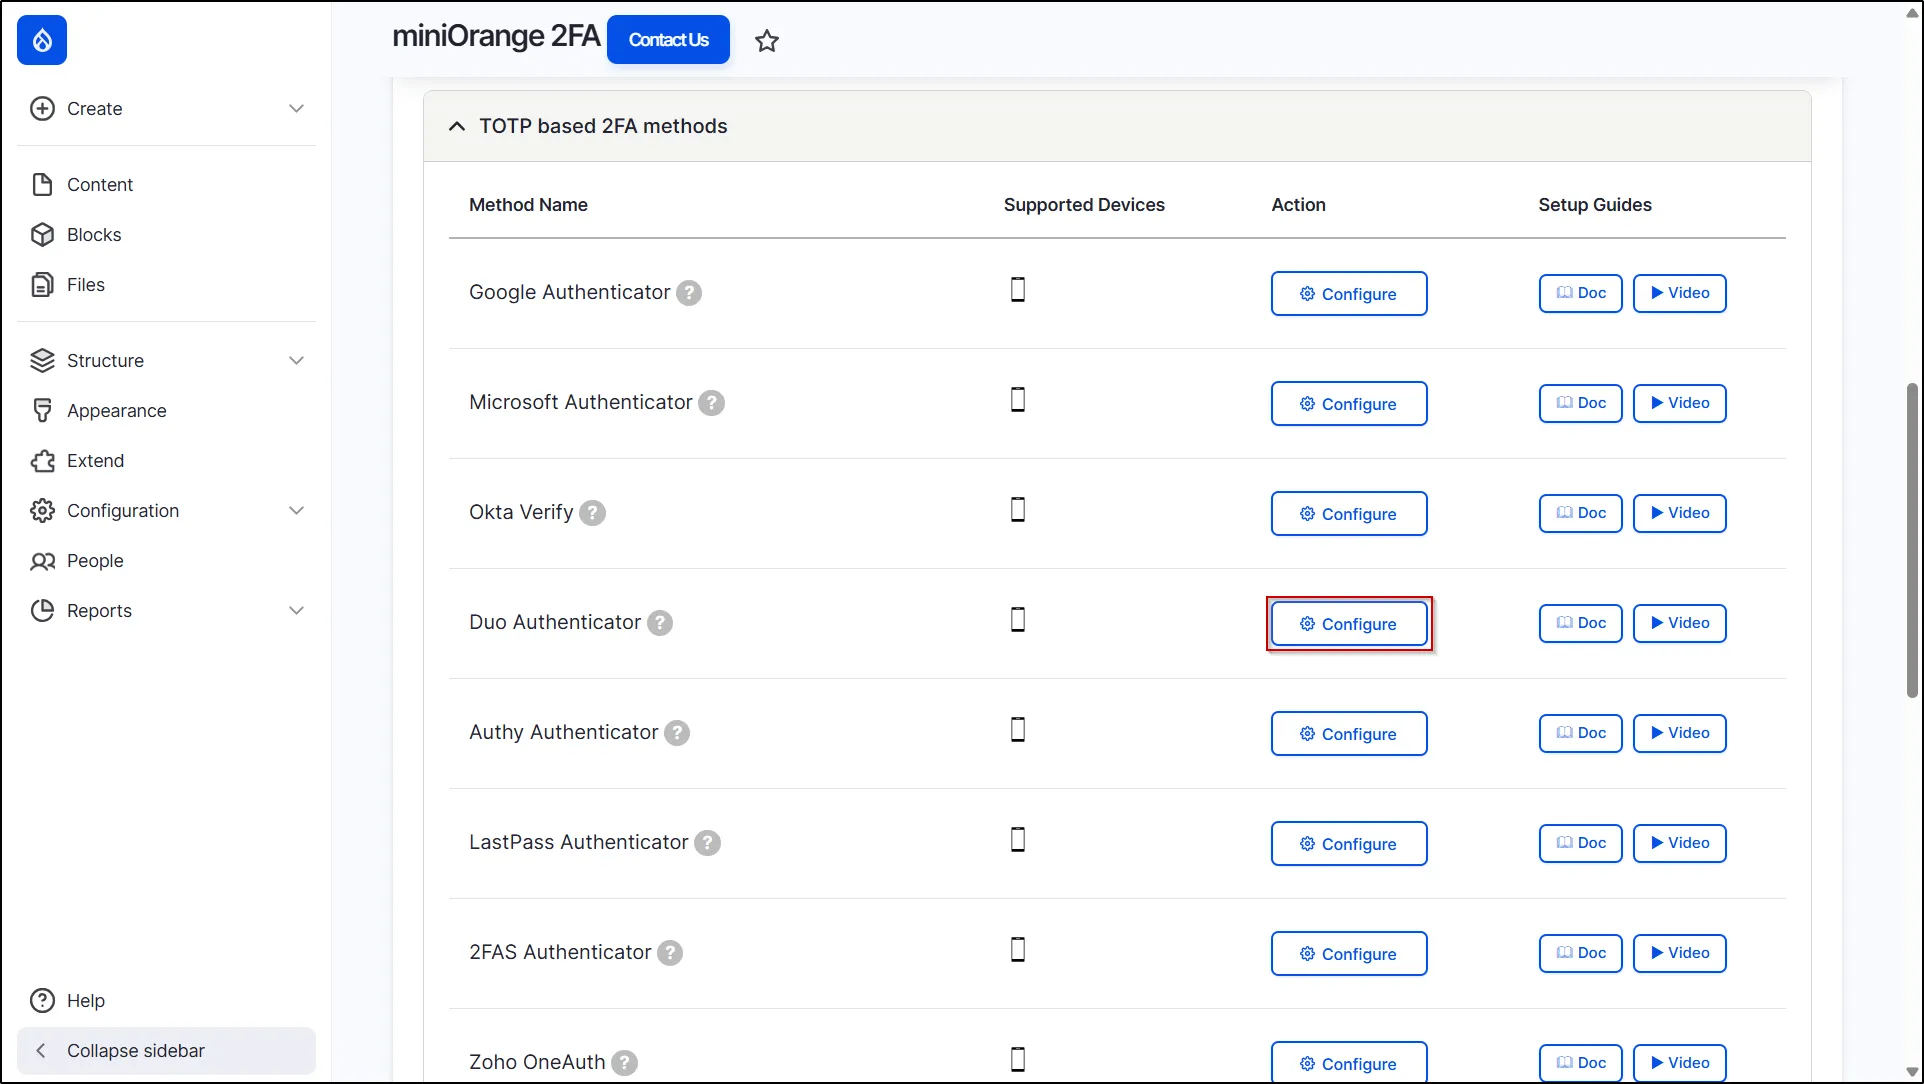Open help tooltip for Zoho OneAuth
This screenshot has width=1924, height=1084.
pyautogui.click(x=624, y=1063)
